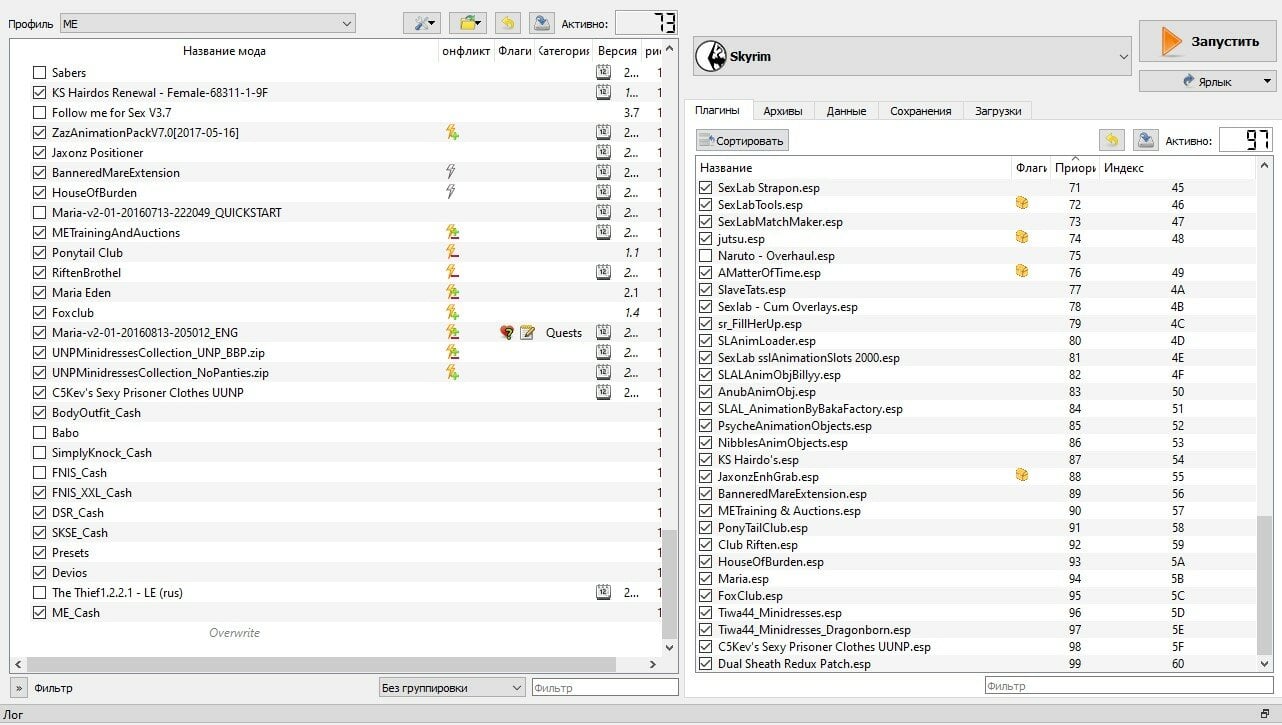Viewport: 1282px width, 725px height.
Task: Click conflict icon in Maria Eden row
Action: 452,292
